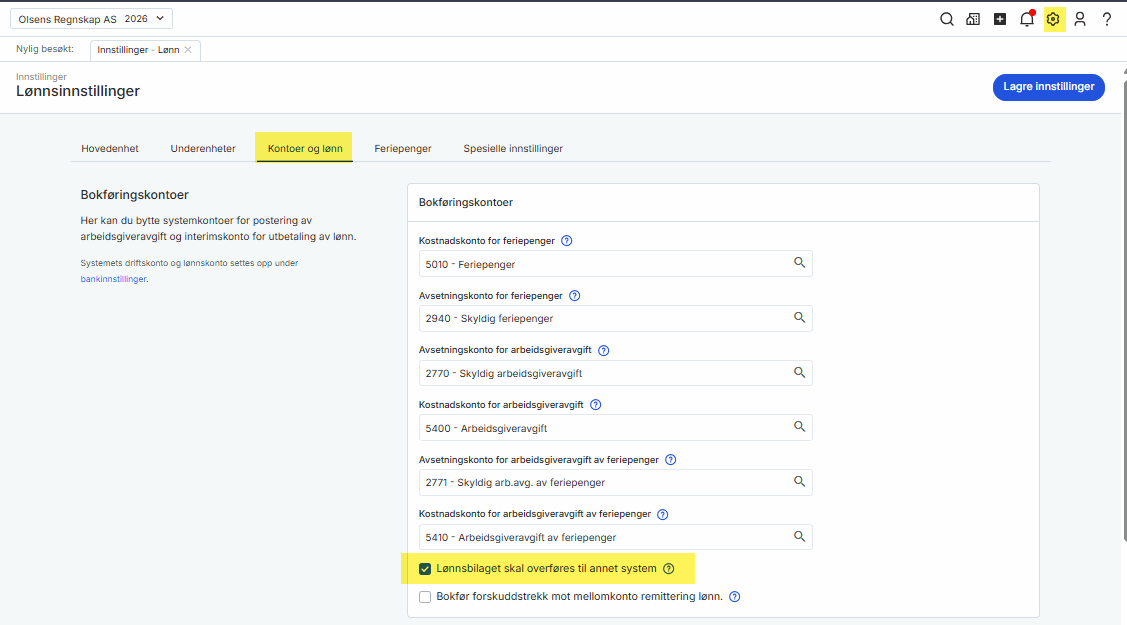Show help for Kostnadskonto for feriepenger
Screen dimensions: 1127x625
point(567,241)
